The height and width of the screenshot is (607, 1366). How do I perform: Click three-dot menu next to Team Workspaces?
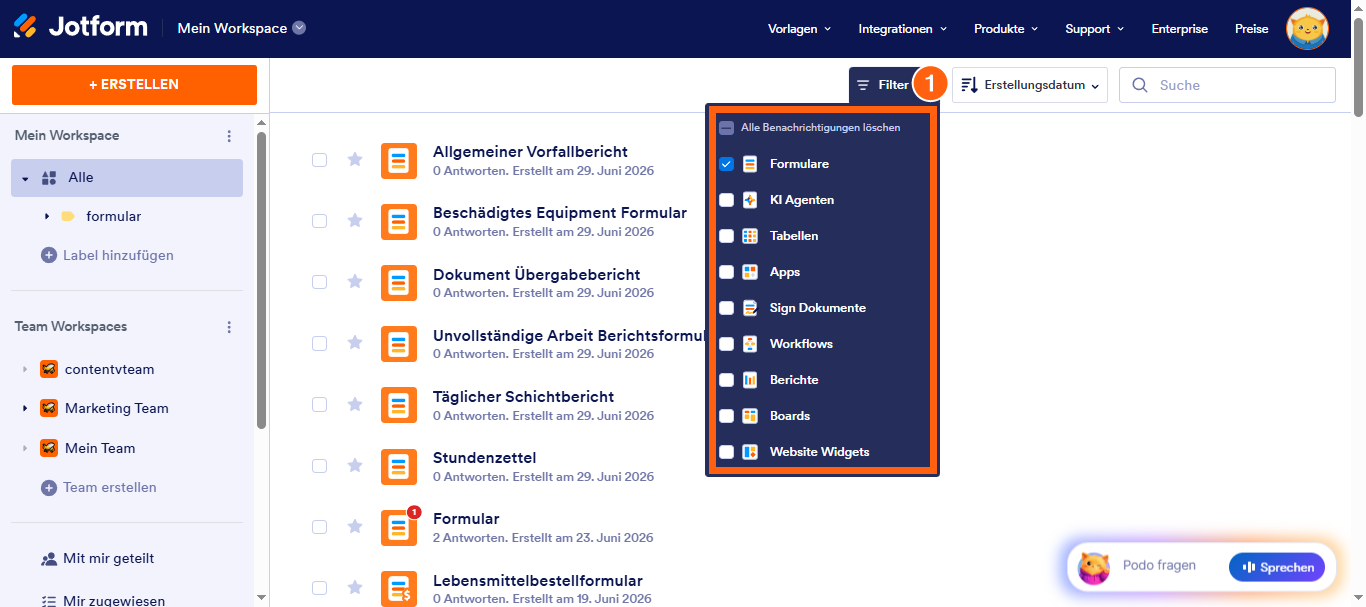click(229, 327)
